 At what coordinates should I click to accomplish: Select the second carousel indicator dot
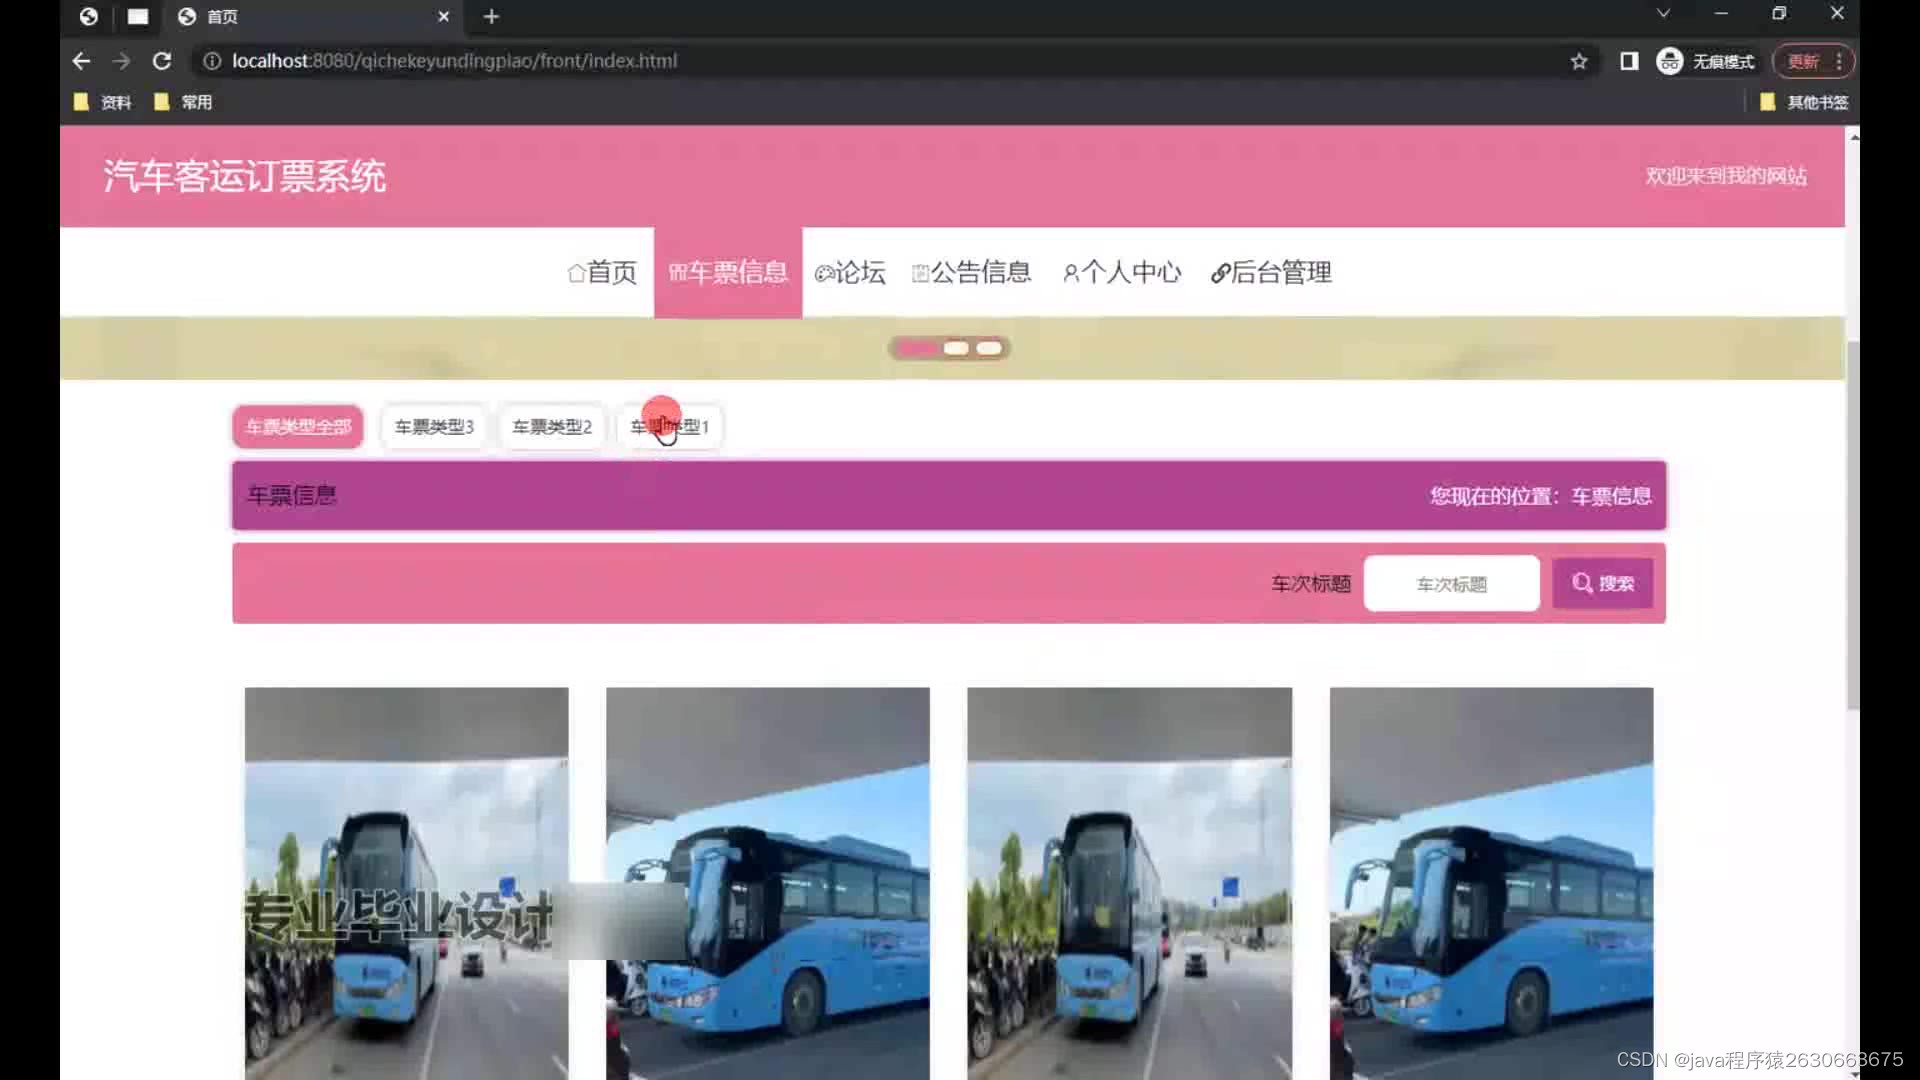pyautogui.click(x=956, y=348)
